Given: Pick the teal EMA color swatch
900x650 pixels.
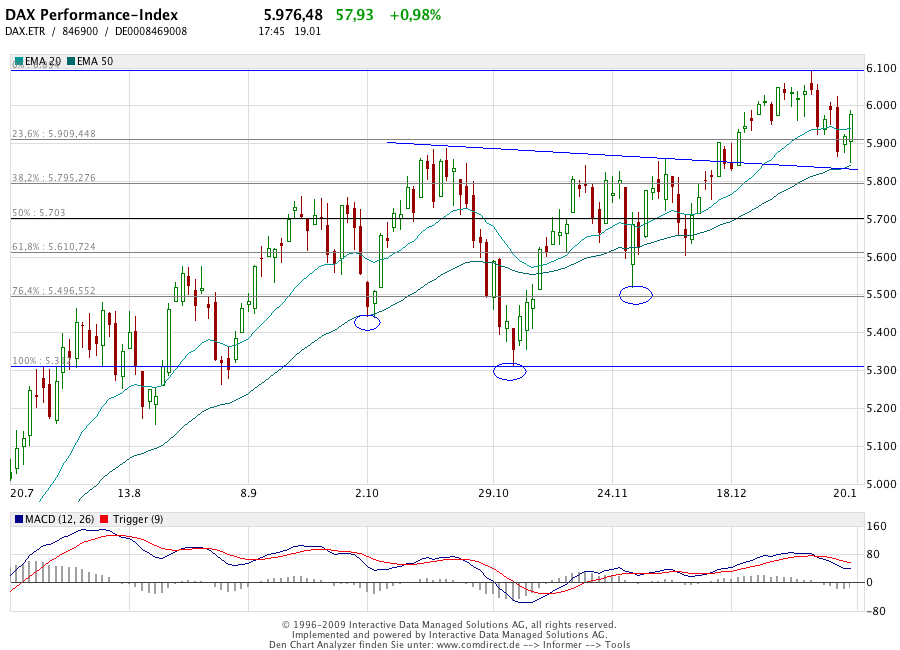Looking at the screenshot, I should pyautogui.click(x=17, y=61).
